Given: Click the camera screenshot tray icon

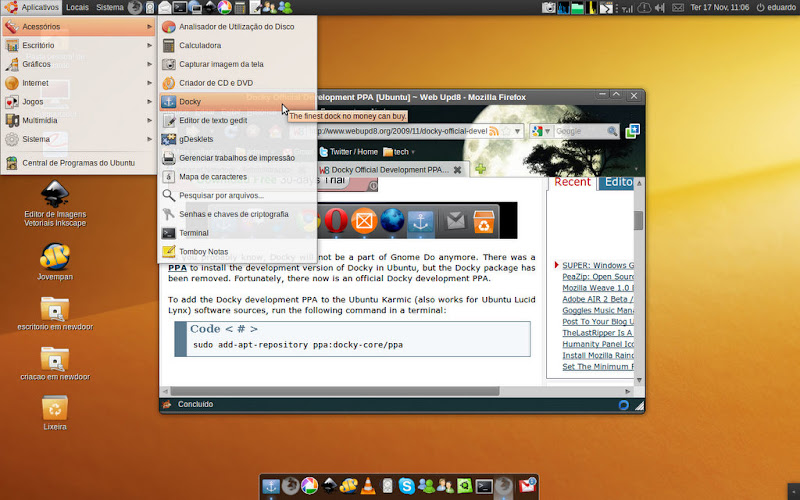Looking at the screenshot, I should tap(548, 7).
